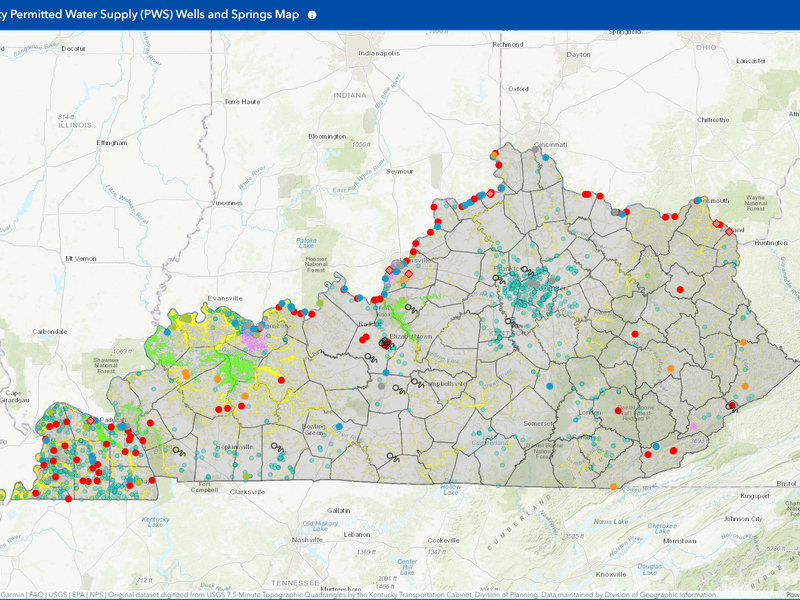Click the Terre Haute label
Viewport: 800px width, 600px height.
pos(242,102)
